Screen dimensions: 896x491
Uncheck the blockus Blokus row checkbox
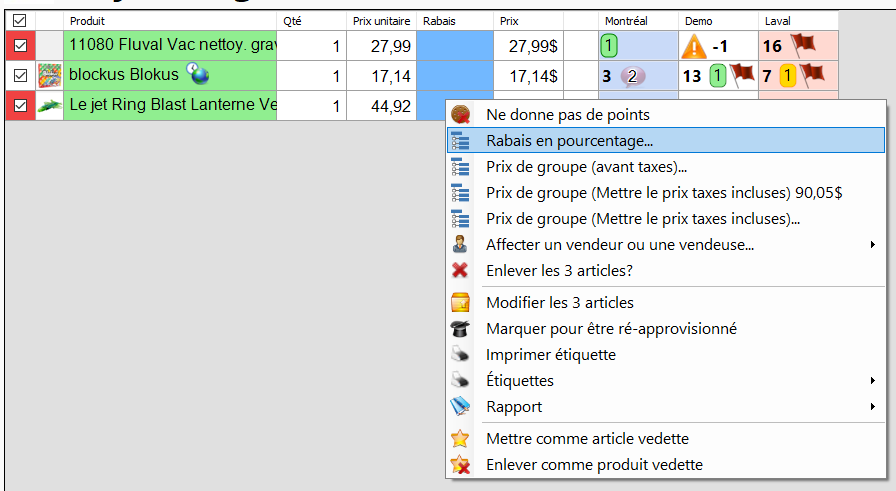pyautogui.click(x=21, y=75)
